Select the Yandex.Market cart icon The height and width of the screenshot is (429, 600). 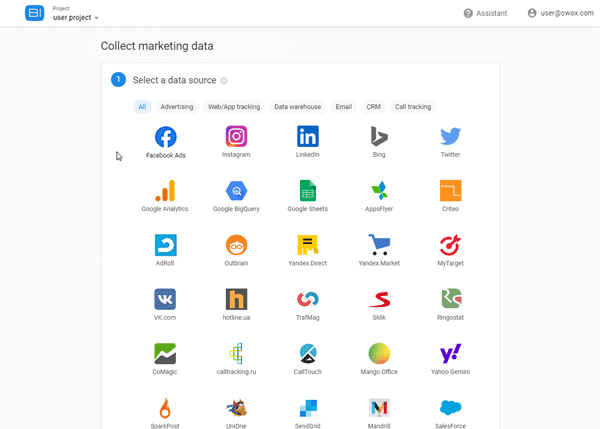point(379,245)
